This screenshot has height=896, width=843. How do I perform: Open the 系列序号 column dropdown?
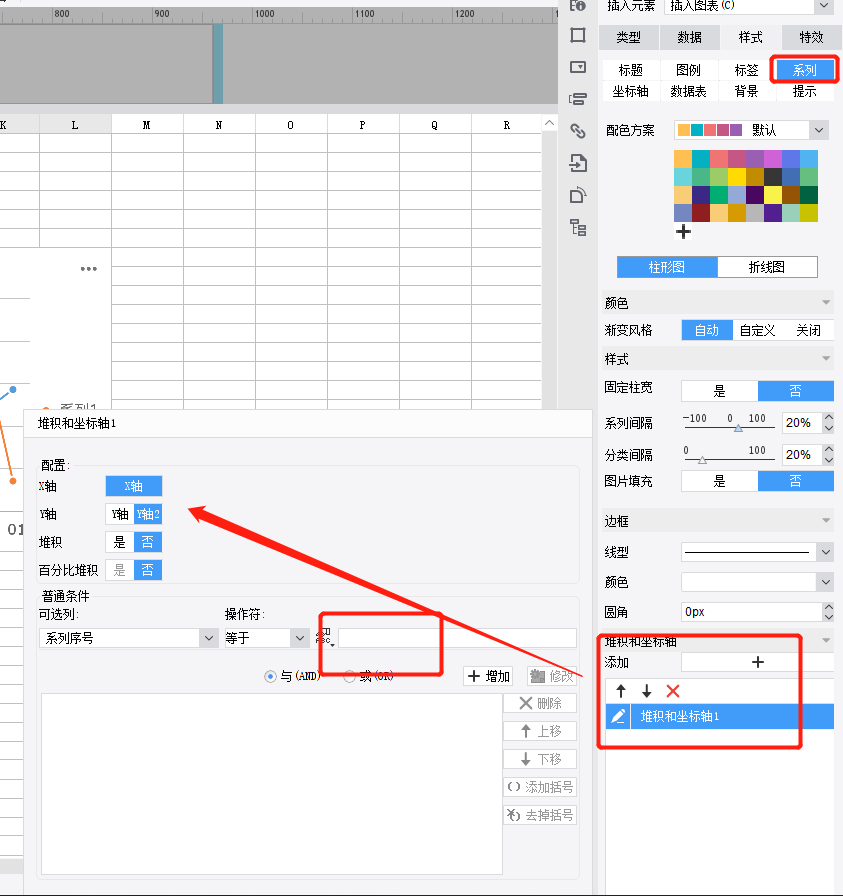click(129, 638)
